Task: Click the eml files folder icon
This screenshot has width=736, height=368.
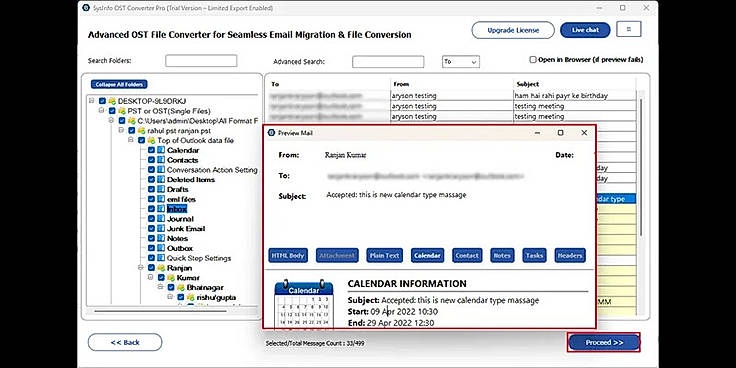Action: (161, 199)
